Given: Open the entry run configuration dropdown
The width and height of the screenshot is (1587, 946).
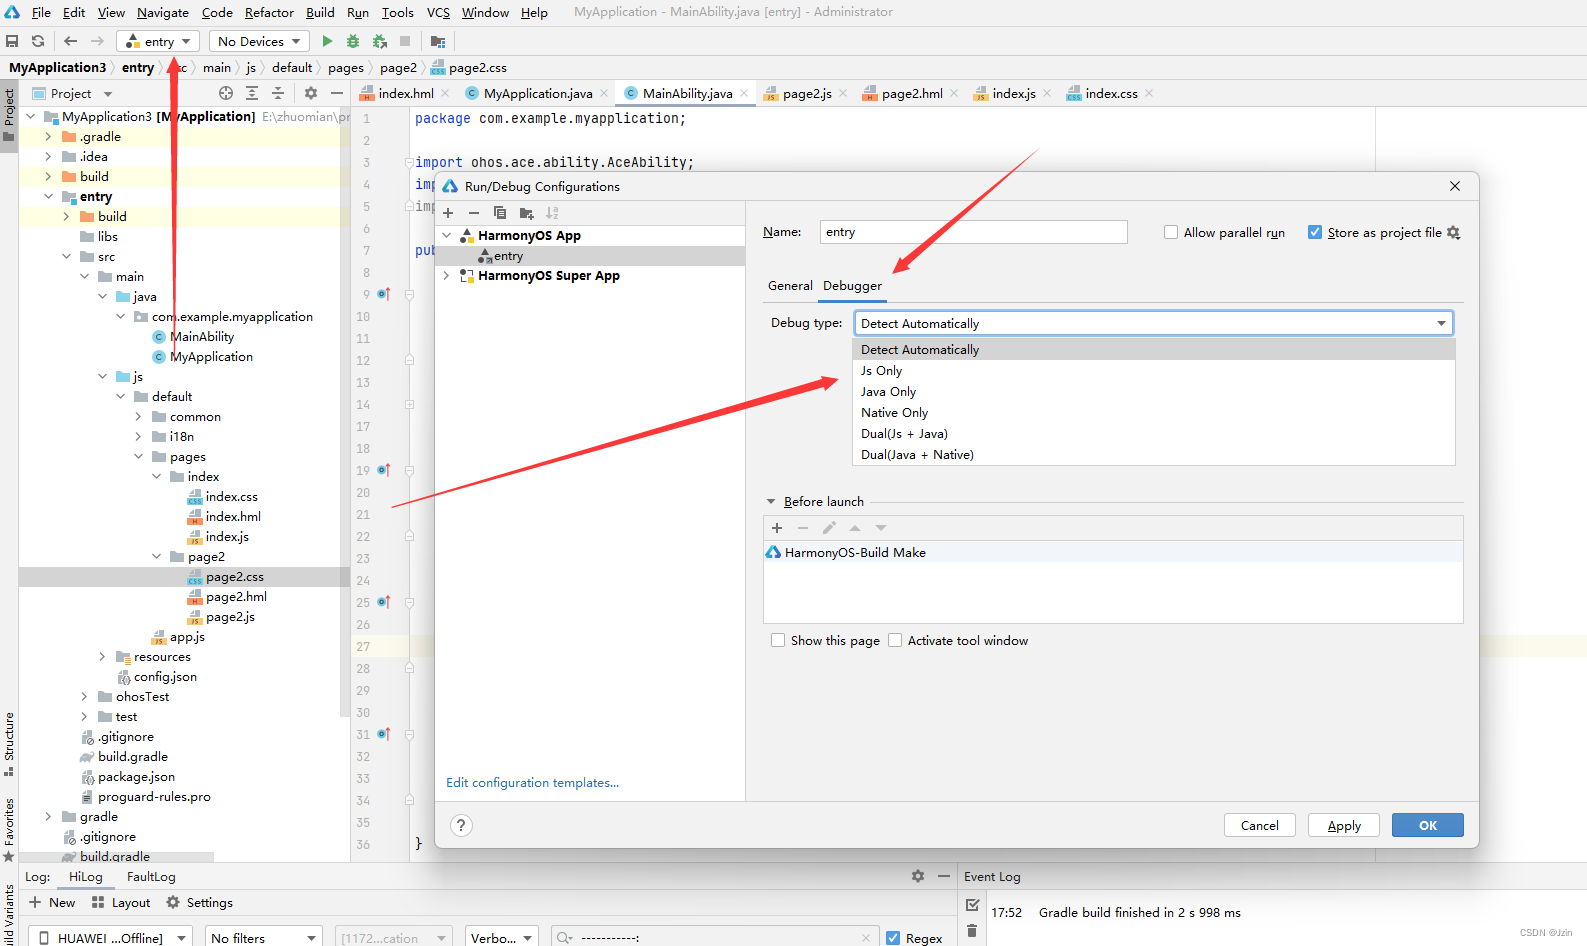Looking at the screenshot, I should tap(158, 41).
